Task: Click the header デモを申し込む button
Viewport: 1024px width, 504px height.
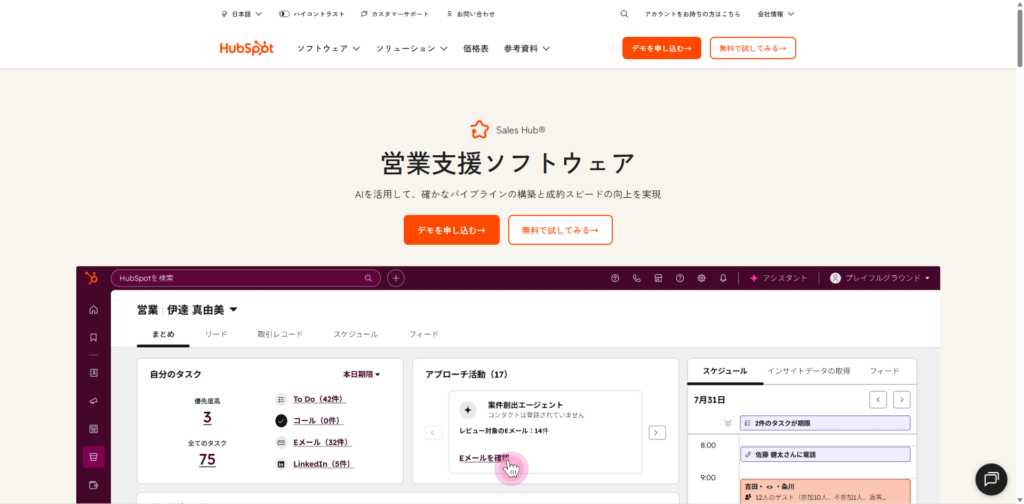Action: [662, 48]
